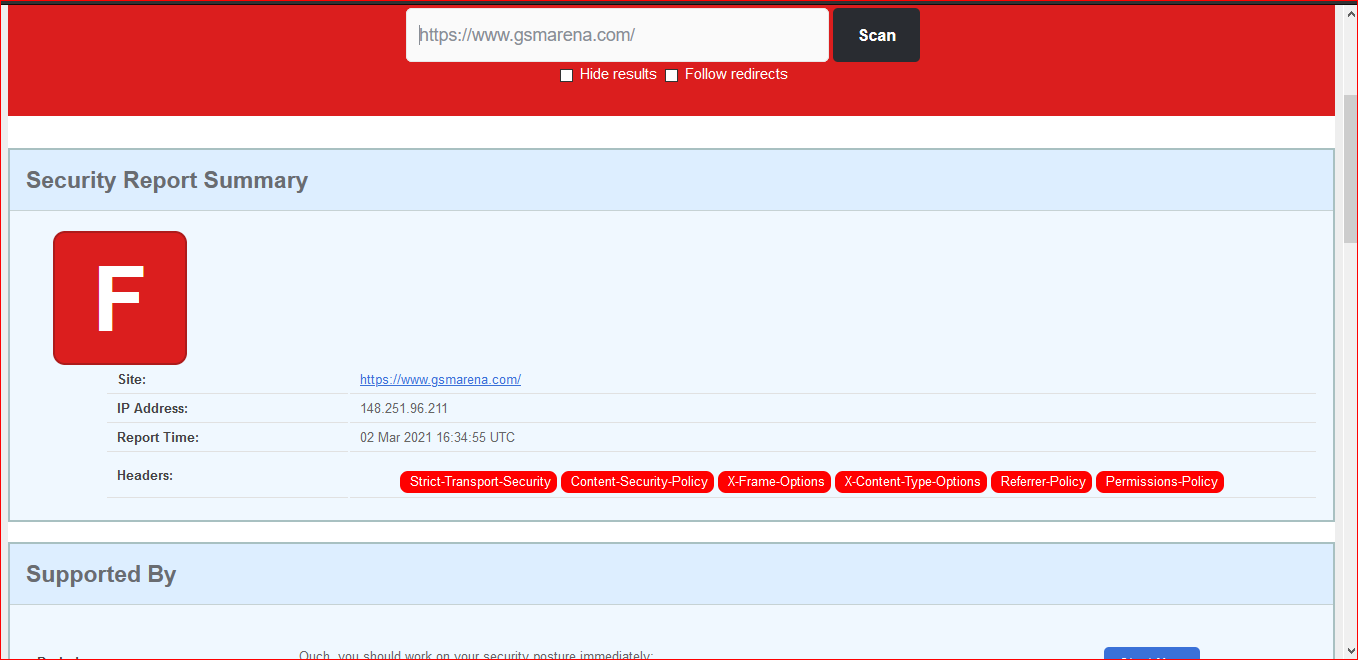The width and height of the screenshot is (1358, 660).
Task: Click the Supported By heading
Action: pos(101,574)
